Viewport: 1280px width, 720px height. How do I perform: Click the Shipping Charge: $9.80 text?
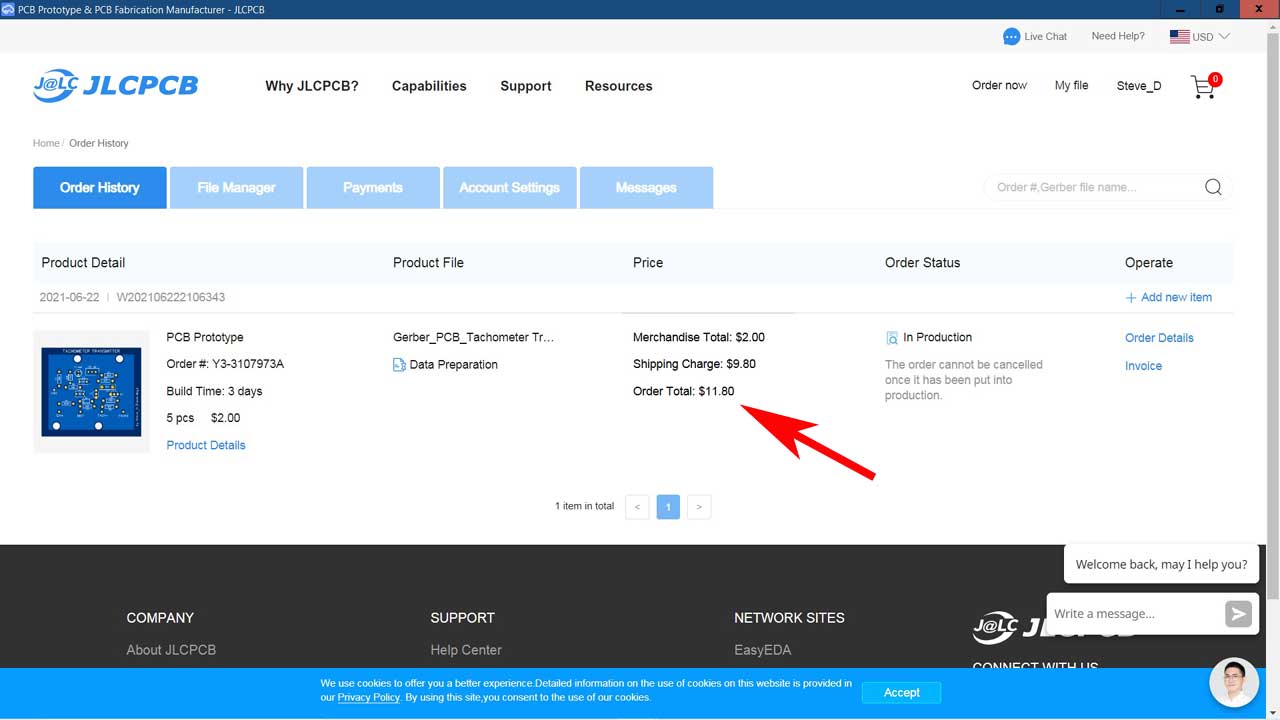pos(694,364)
